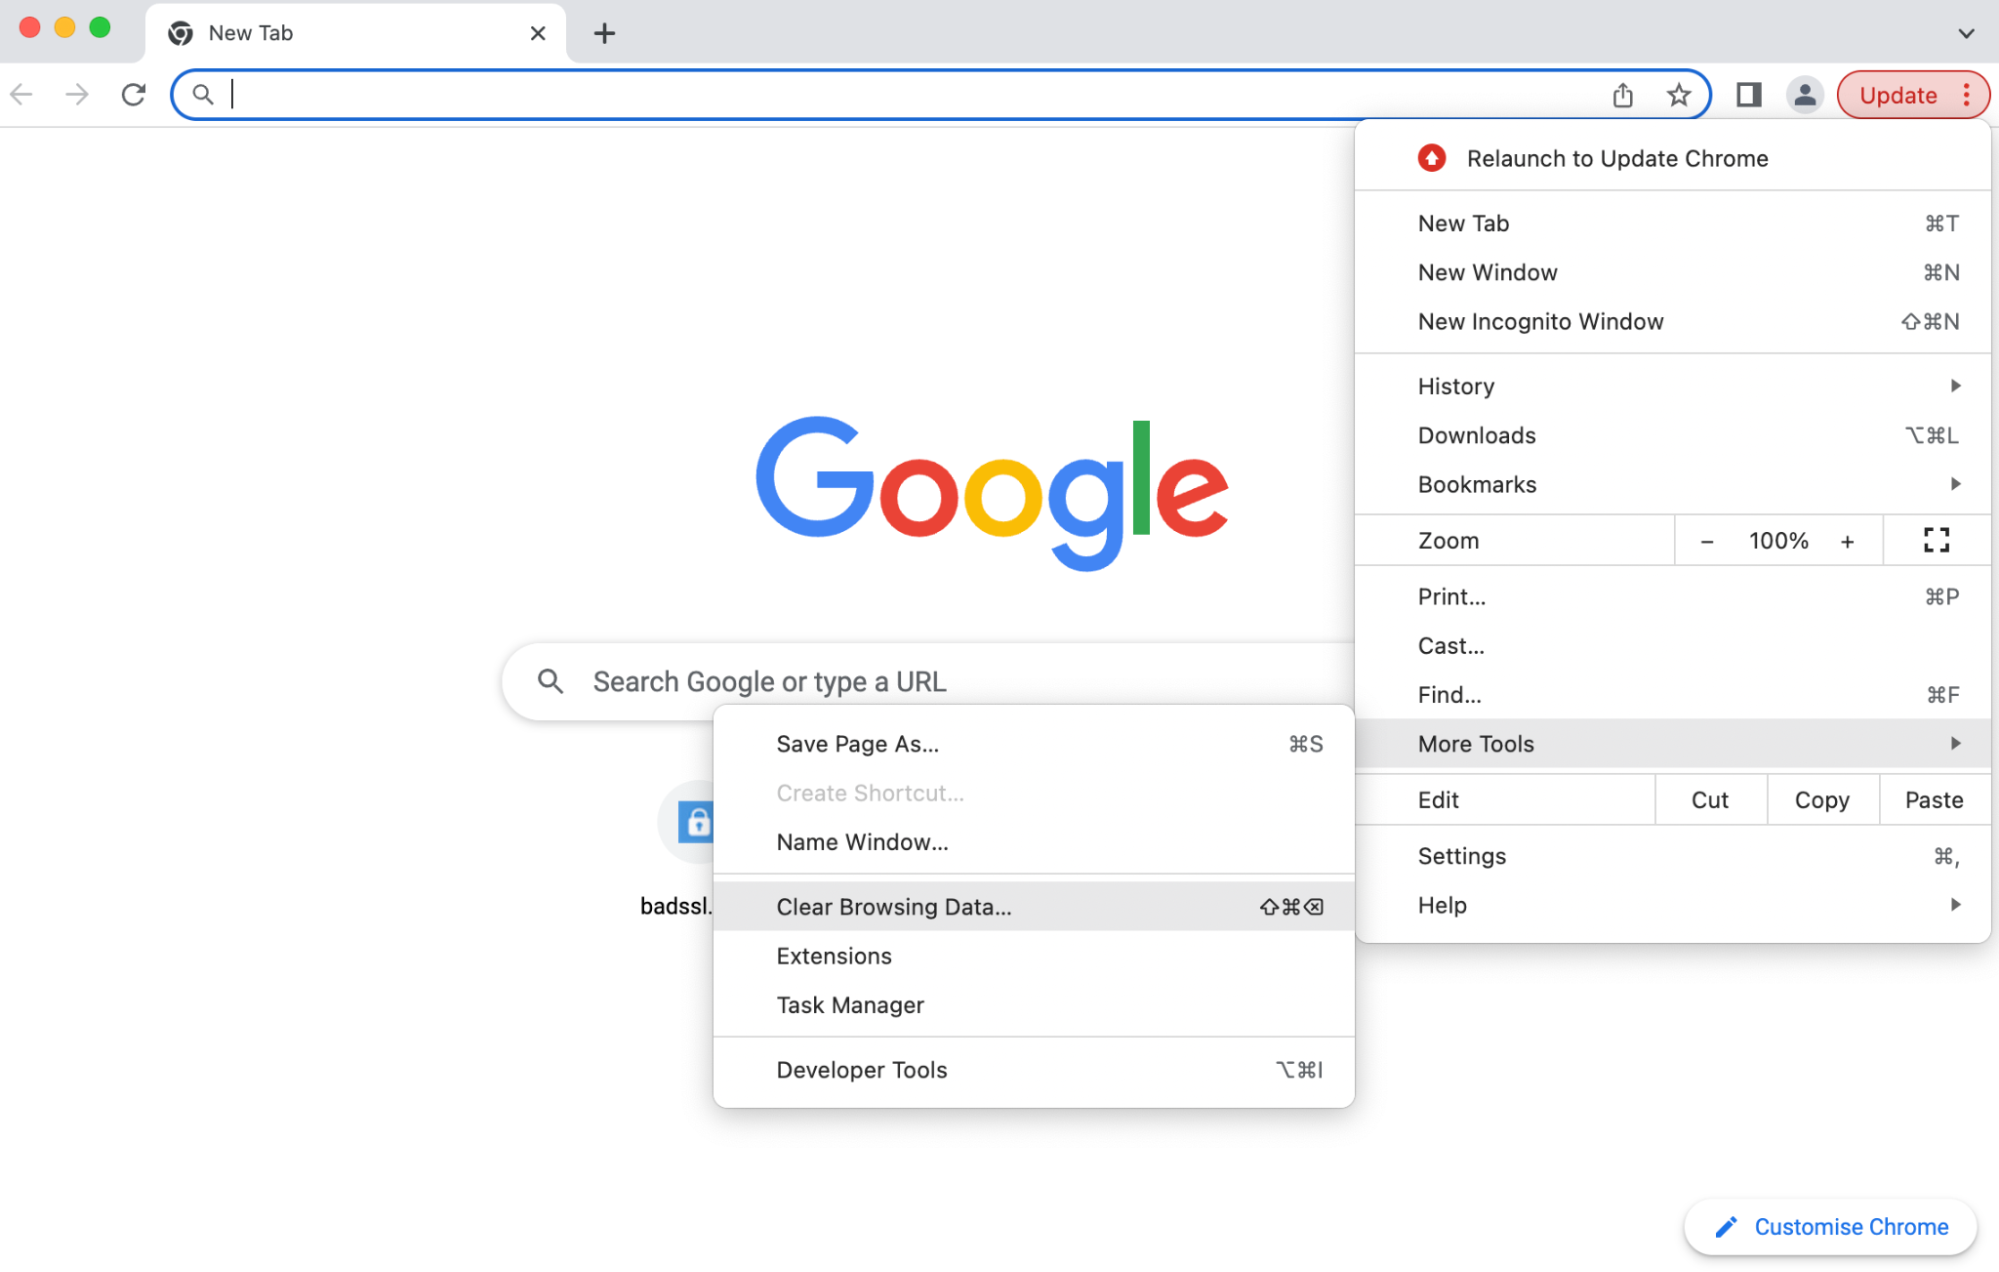This screenshot has width=1999, height=1272.
Task: Click the Chrome profile avatar icon
Action: tap(1804, 93)
